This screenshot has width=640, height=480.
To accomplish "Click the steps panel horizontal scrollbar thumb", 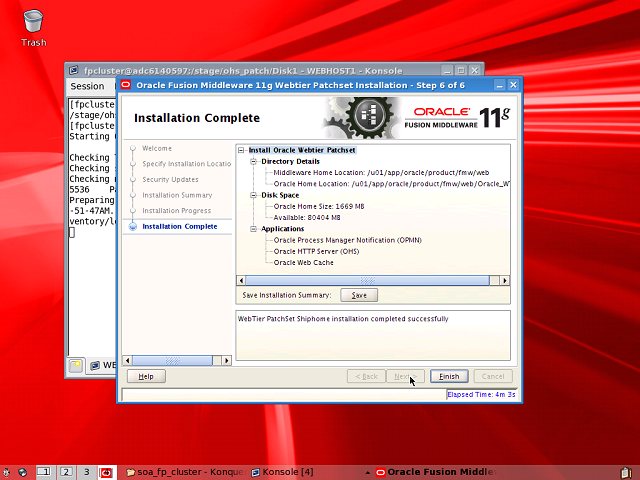I will (172, 360).
